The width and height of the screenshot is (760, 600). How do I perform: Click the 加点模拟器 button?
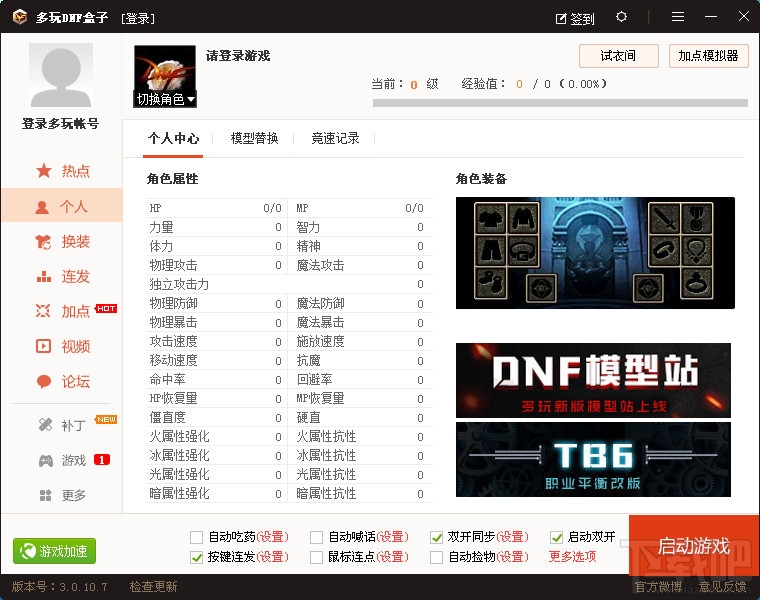point(709,56)
